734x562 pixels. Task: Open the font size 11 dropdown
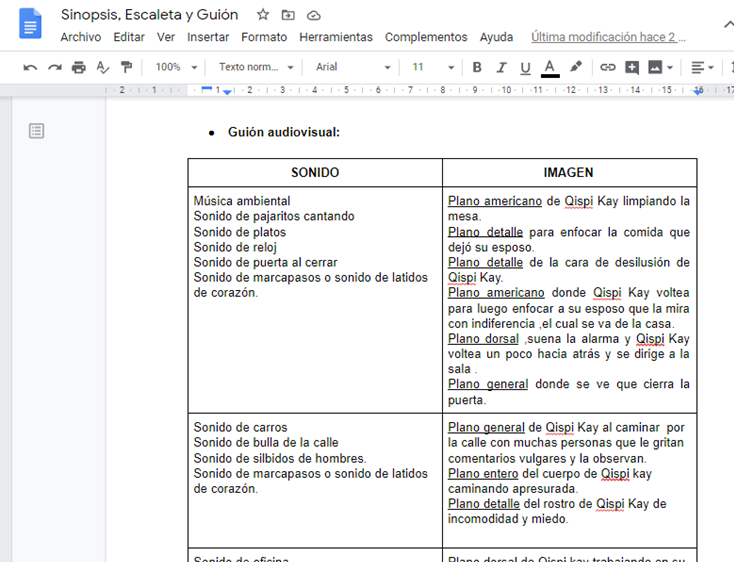[433, 67]
